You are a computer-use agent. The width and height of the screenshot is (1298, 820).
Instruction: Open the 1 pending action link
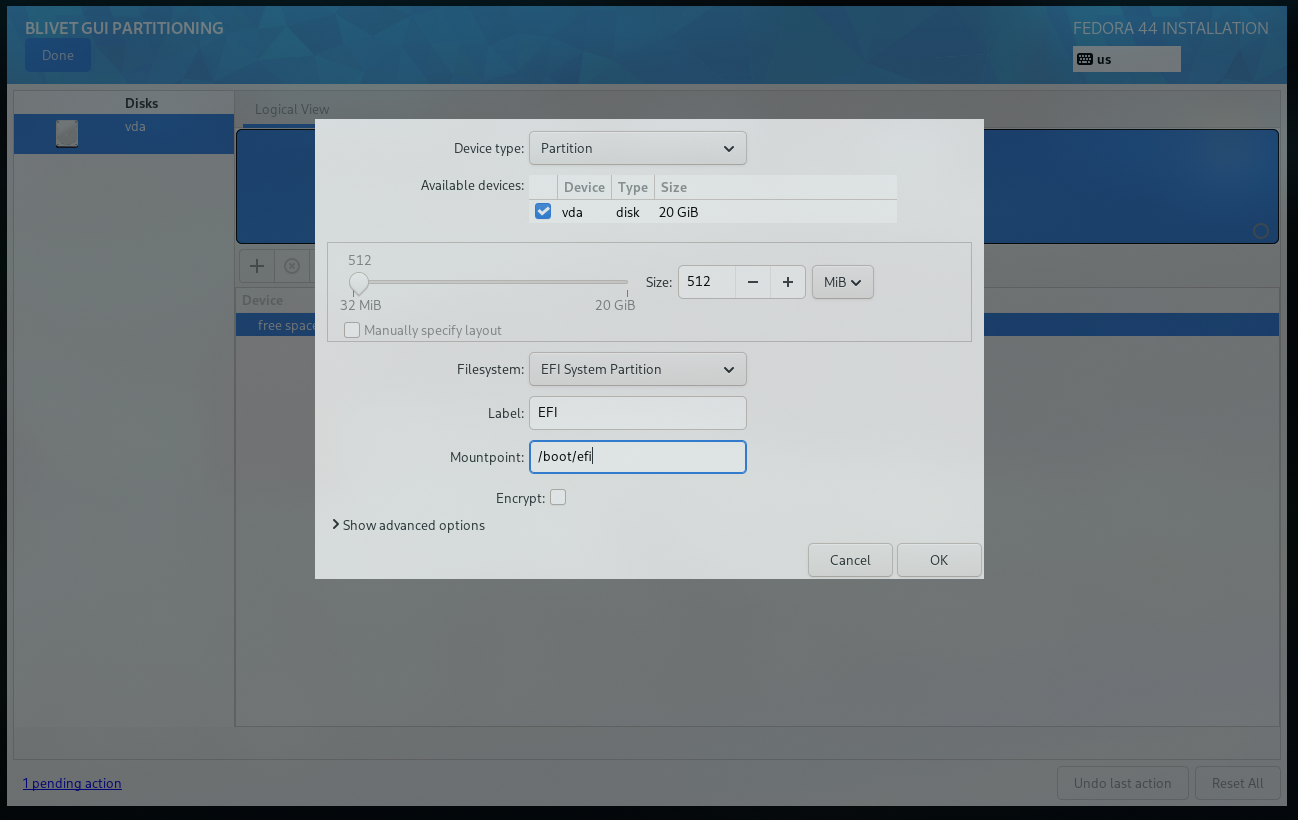72,783
